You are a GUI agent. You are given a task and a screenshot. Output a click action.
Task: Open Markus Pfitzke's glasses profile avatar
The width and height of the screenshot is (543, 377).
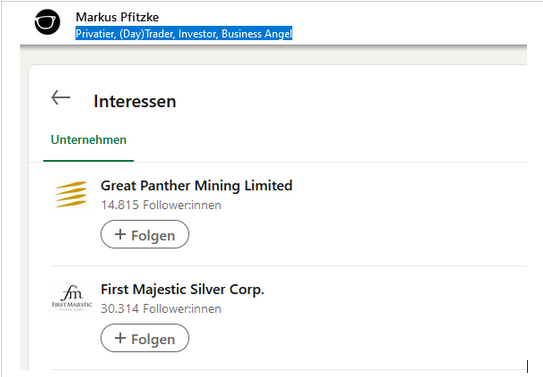click(x=47, y=22)
